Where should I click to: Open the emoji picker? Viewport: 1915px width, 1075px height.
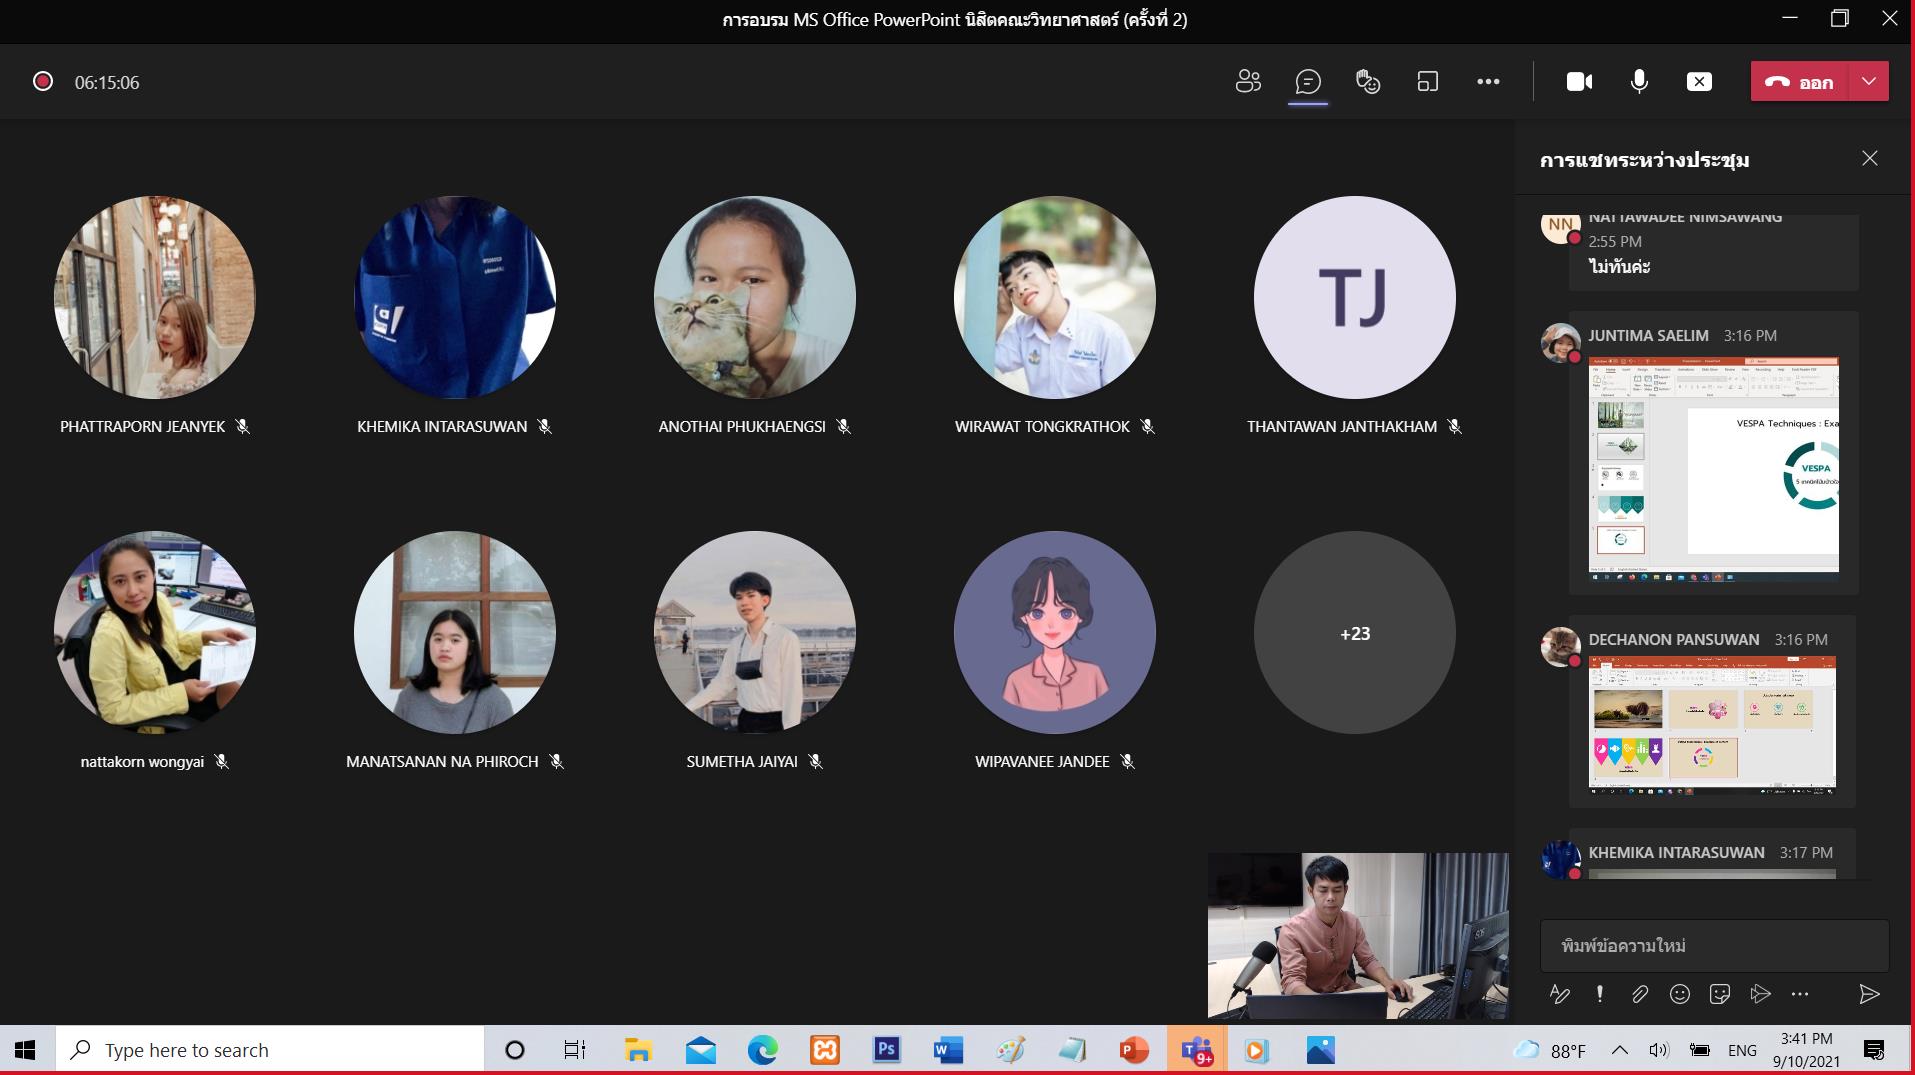[x=1680, y=994]
